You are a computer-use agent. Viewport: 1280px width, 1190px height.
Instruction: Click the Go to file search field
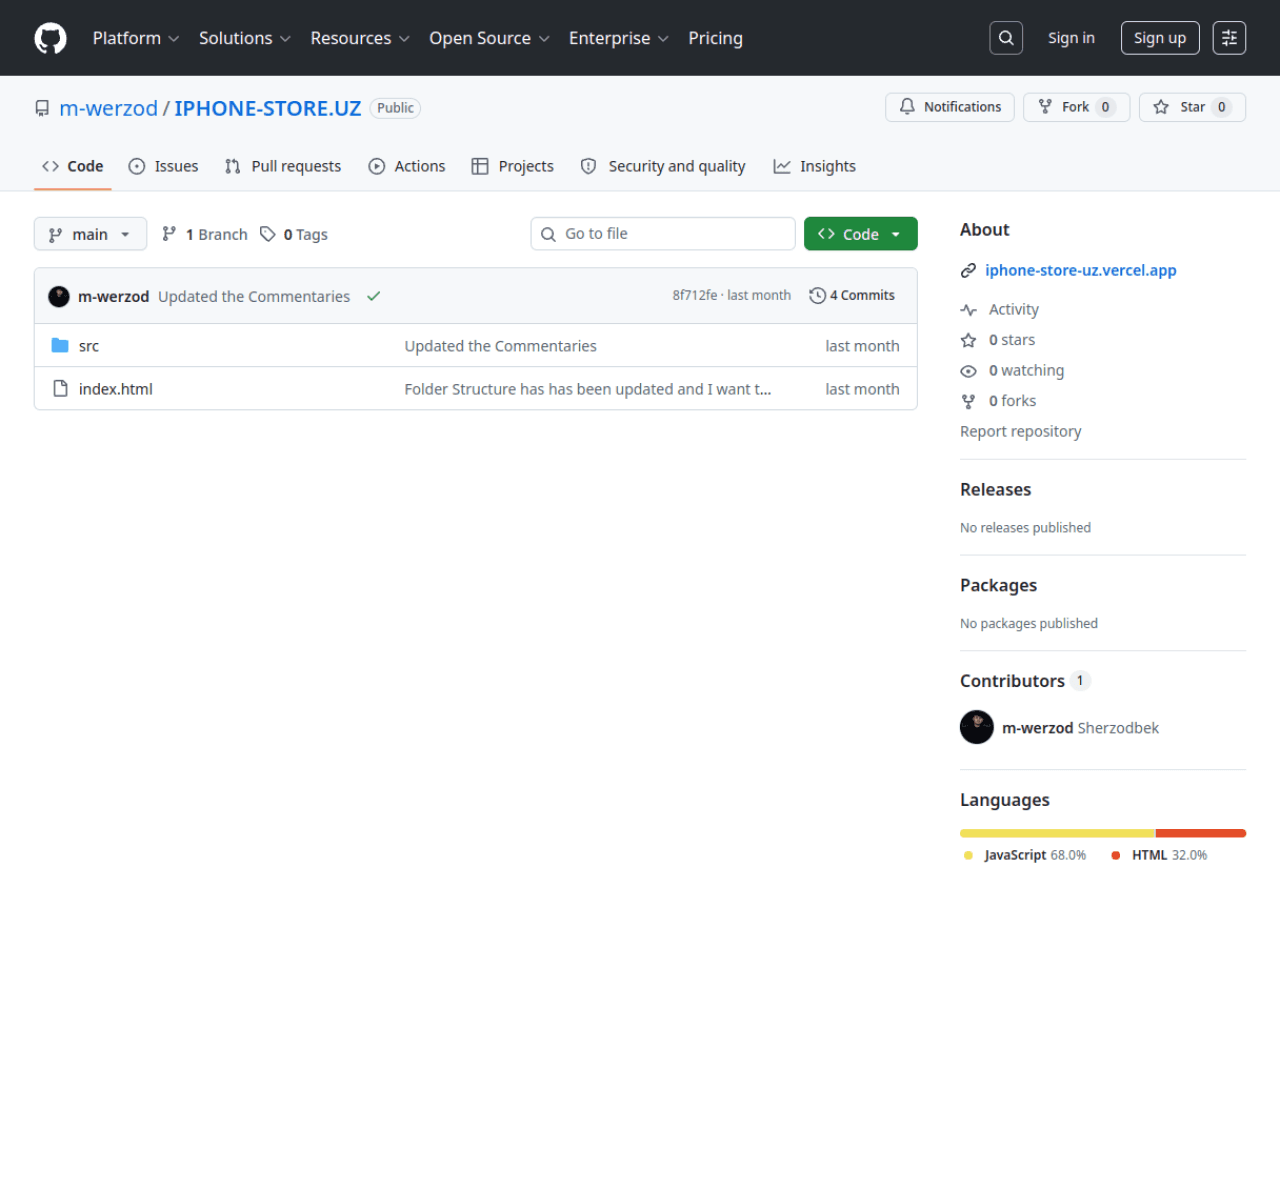point(663,234)
